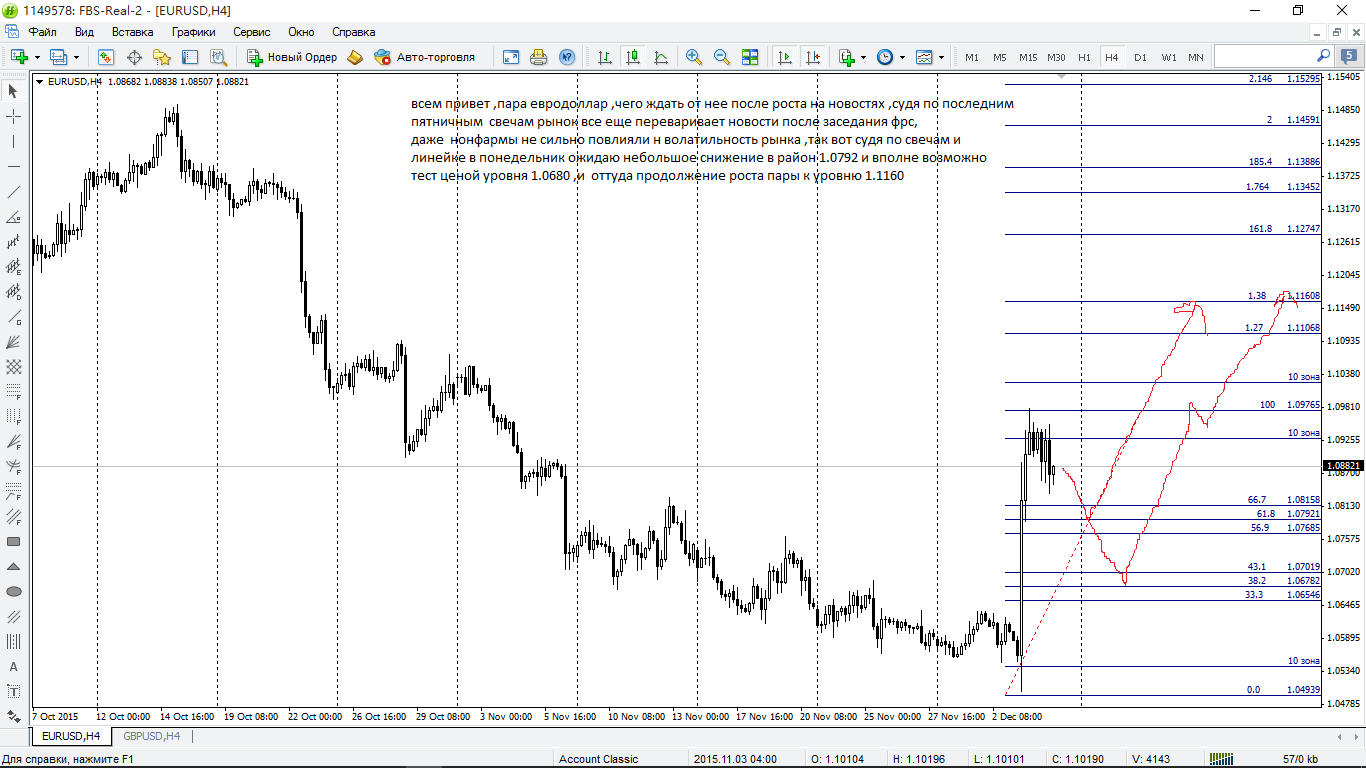This screenshot has height=768, width=1366.
Task: Toggle chart shift
Action: point(814,57)
